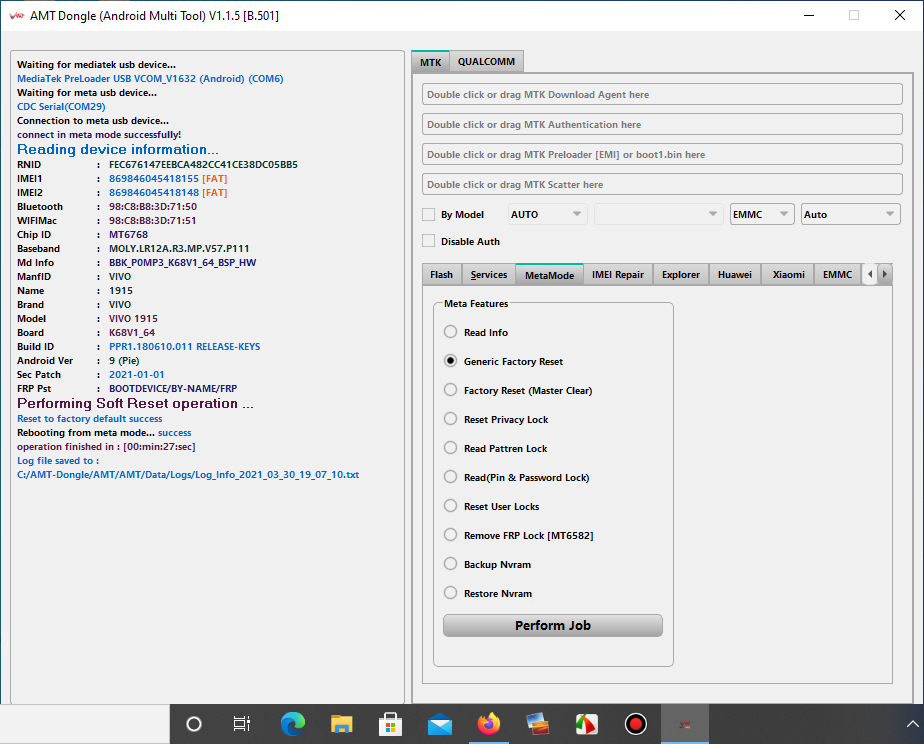
Task: Open the Mail app on taskbar
Action: (440, 724)
